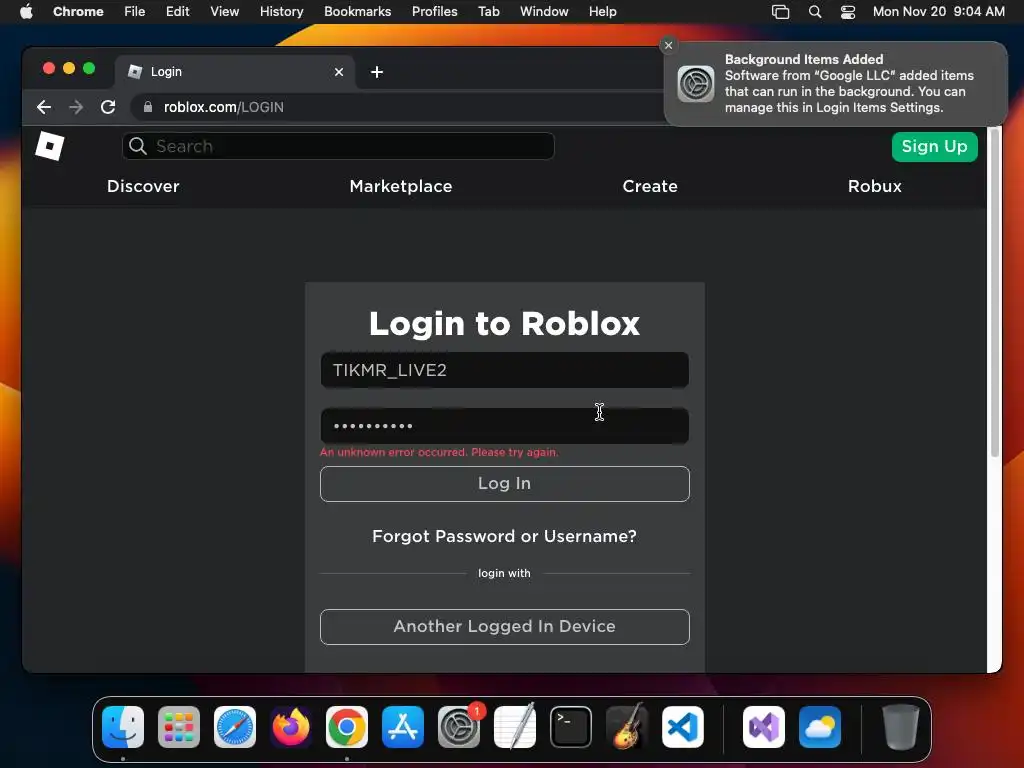1024x768 pixels.
Task: Choose Another Logged In Device login
Action: 505,627
